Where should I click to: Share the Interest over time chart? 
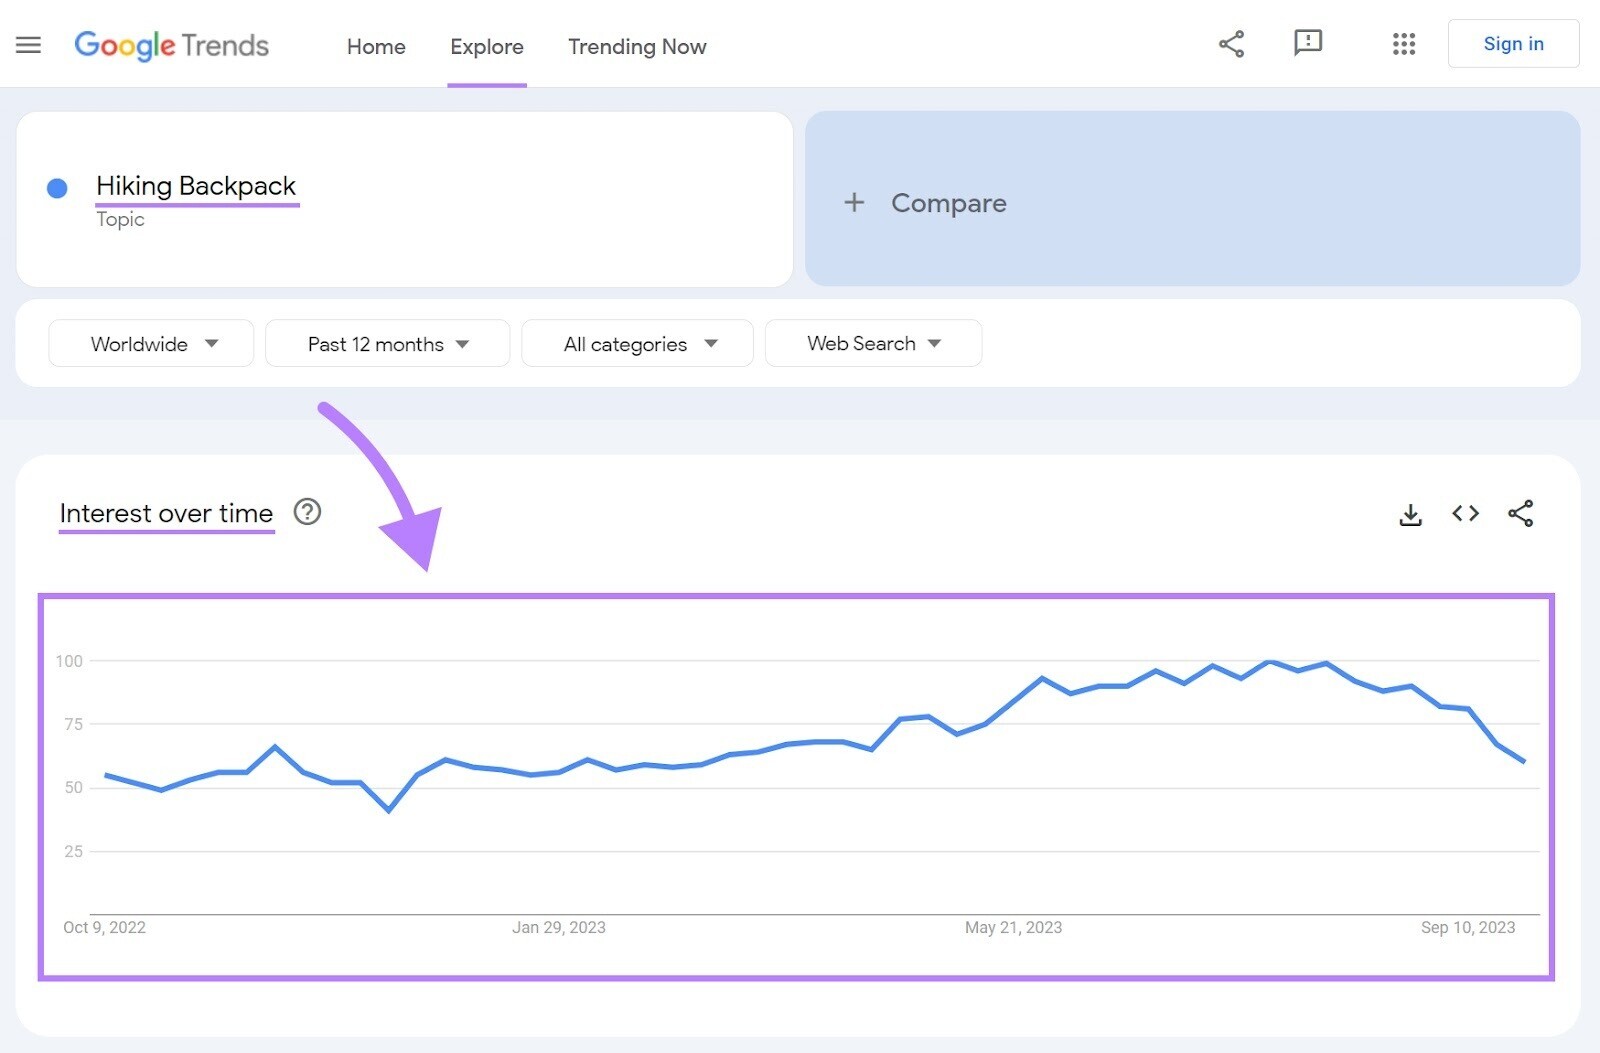click(1521, 513)
